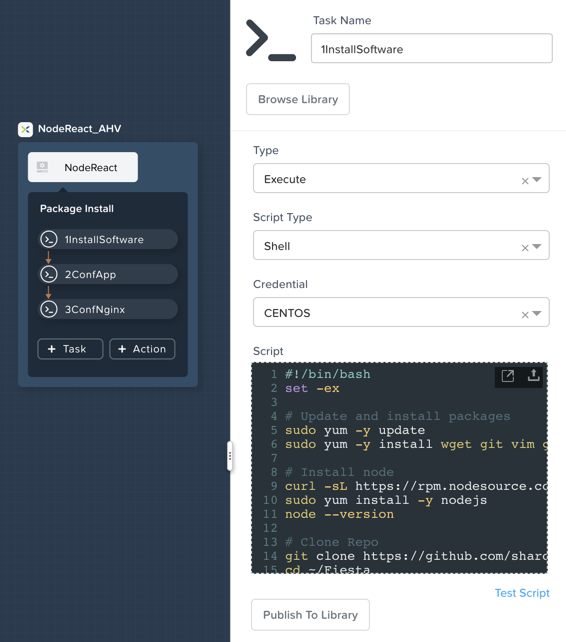This screenshot has width=566, height=642.
Task: Select the 3ConfNginx task shell icon
Action: pos(49,309)
